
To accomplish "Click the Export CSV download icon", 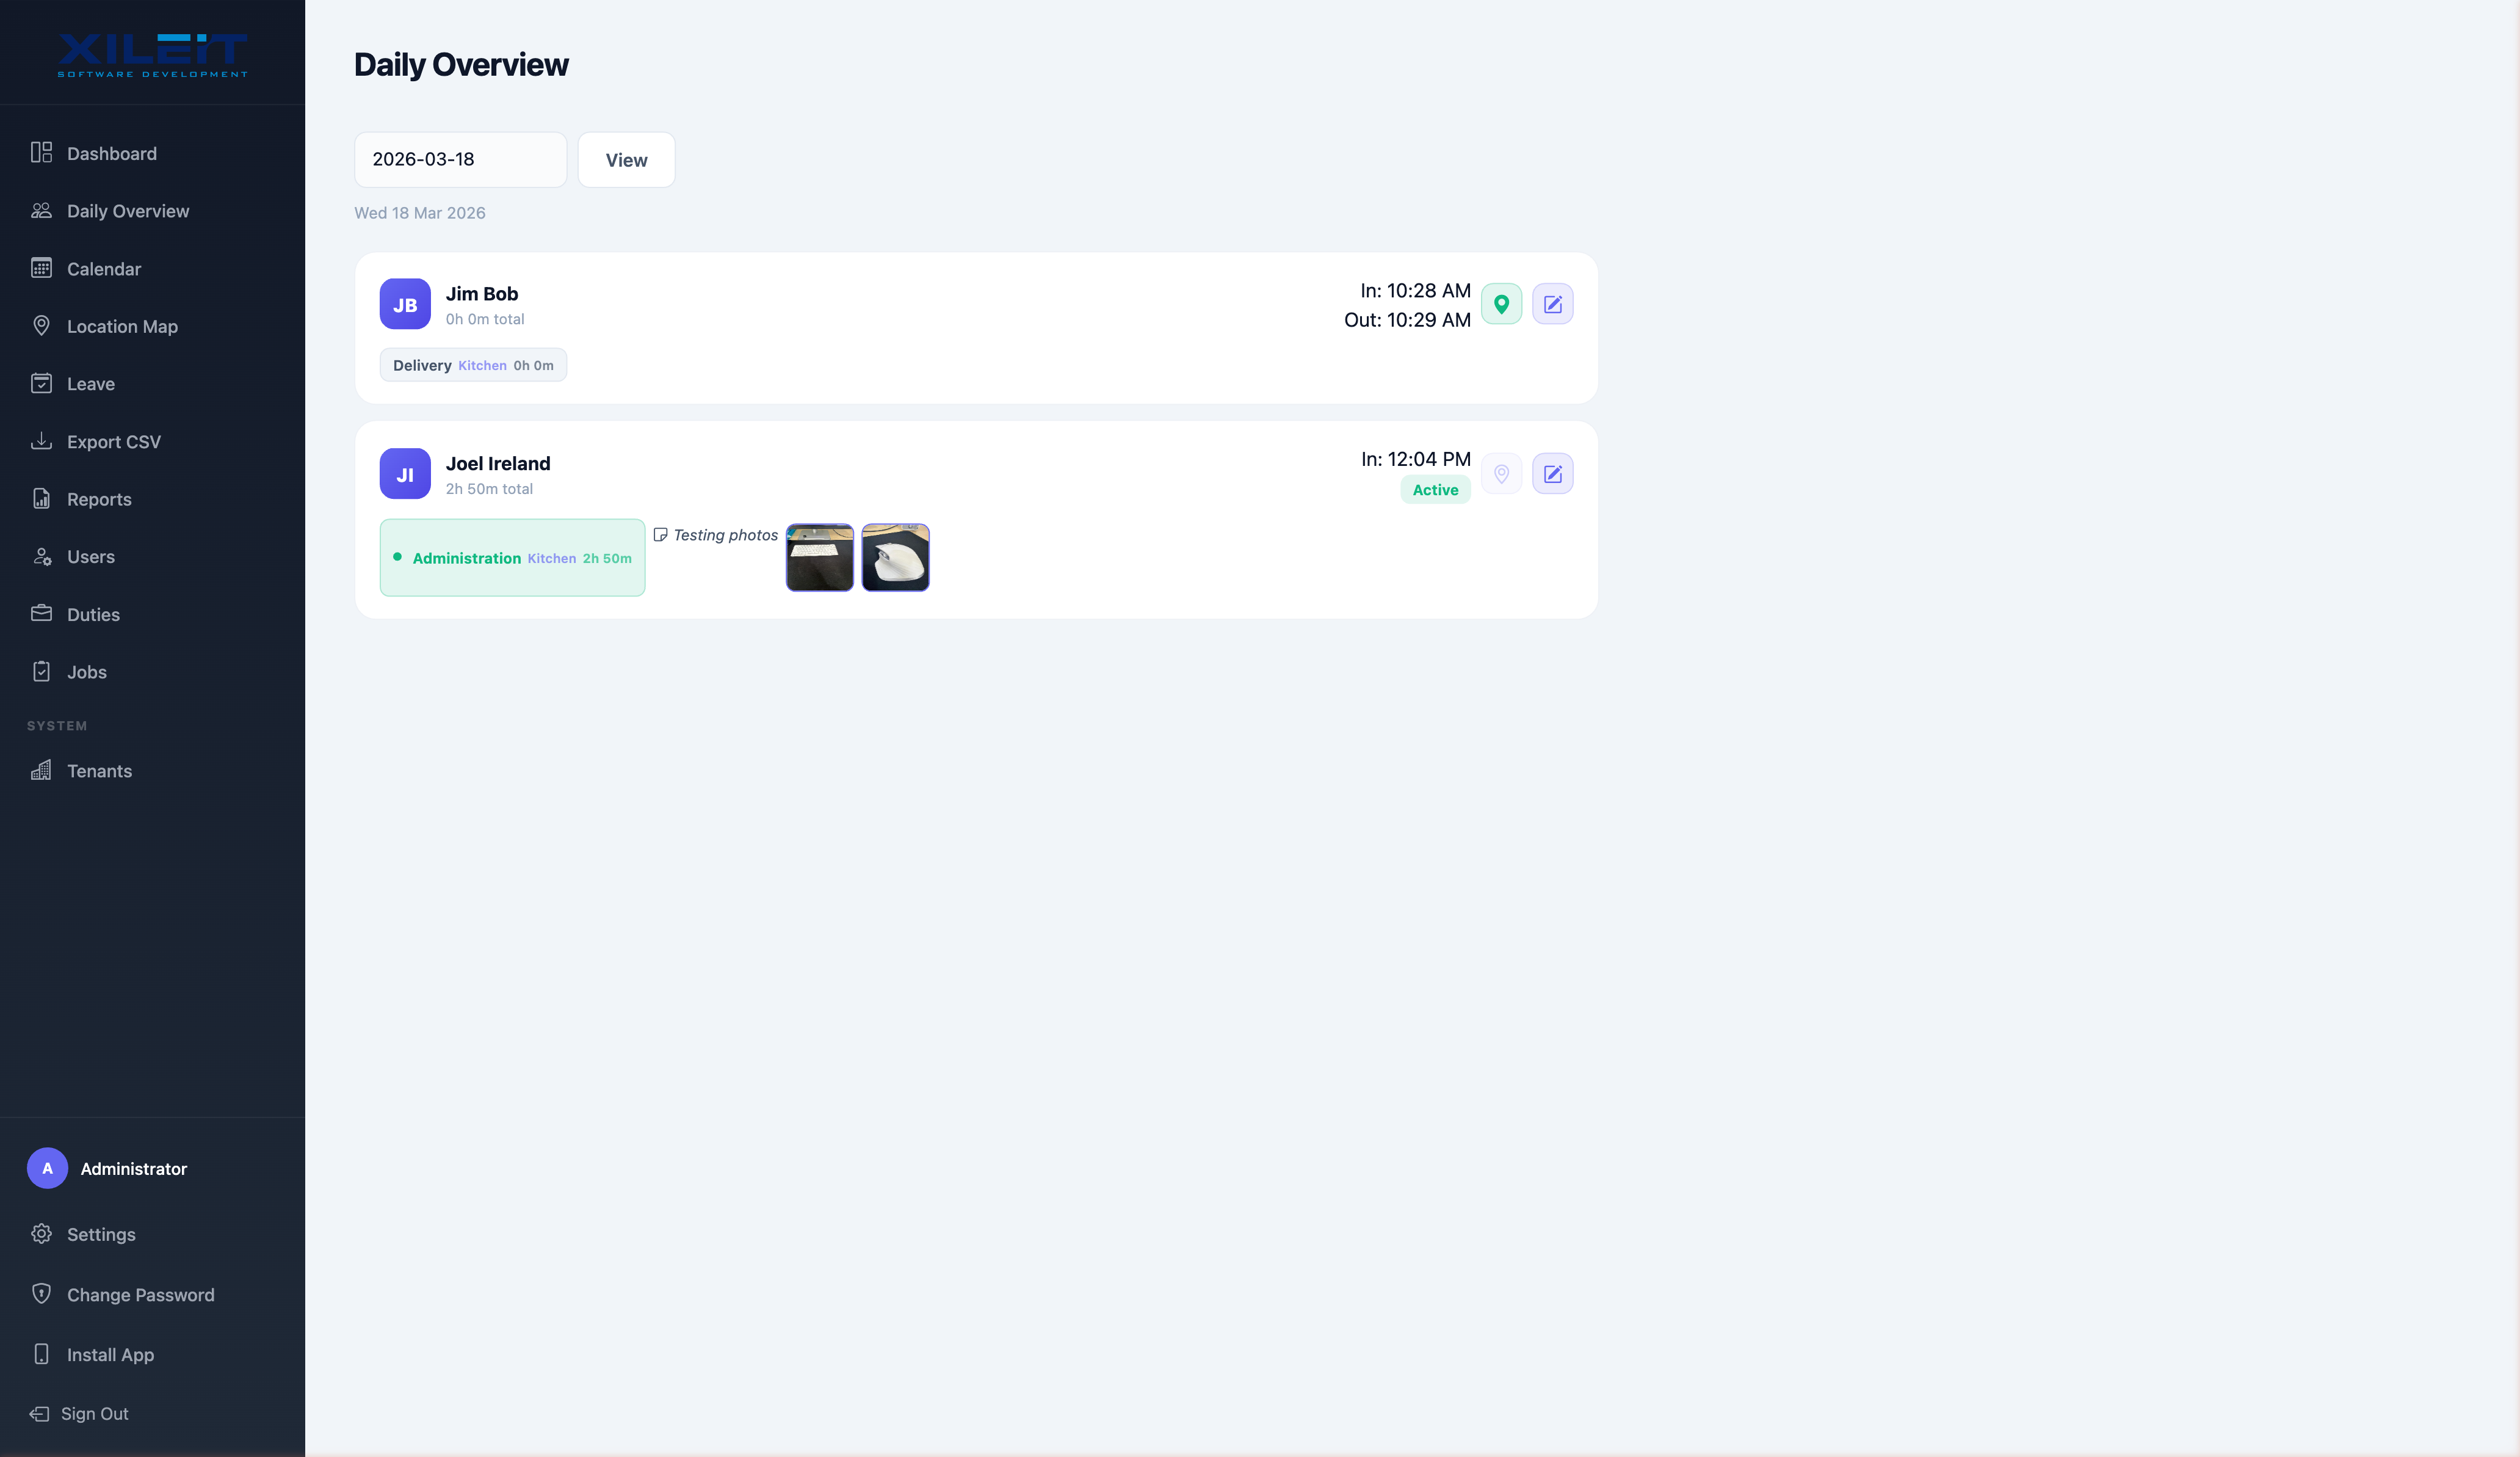I will click(x=41, y=441).
